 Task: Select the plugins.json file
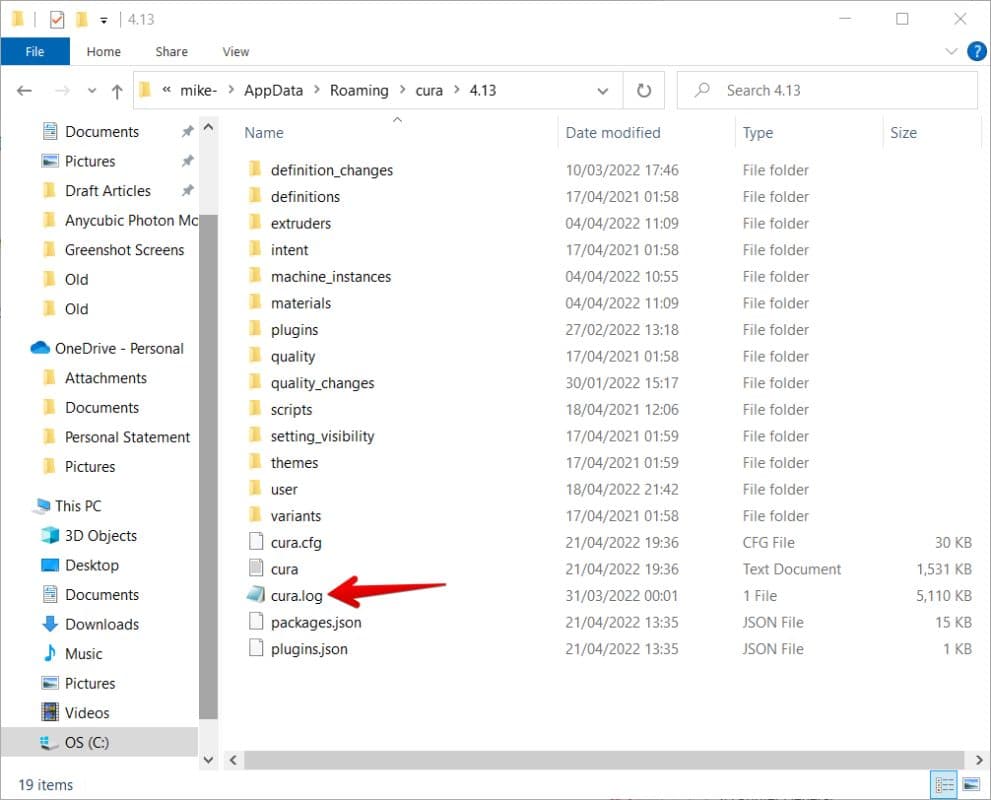coord(309,649)
